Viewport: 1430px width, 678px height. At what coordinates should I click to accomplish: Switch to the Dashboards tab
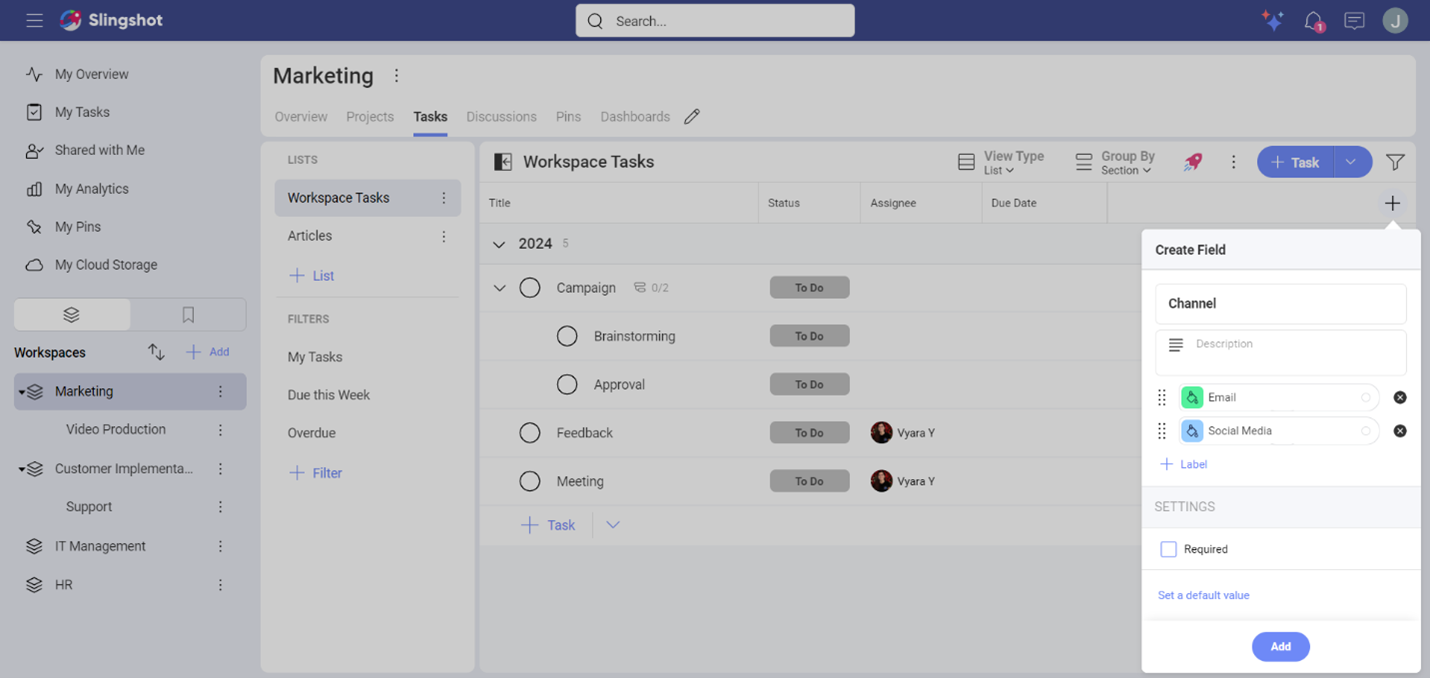coord(635,117)
